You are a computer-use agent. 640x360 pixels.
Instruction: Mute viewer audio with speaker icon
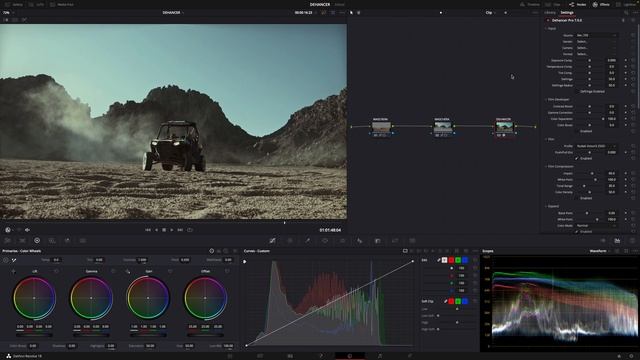point(27,230)
